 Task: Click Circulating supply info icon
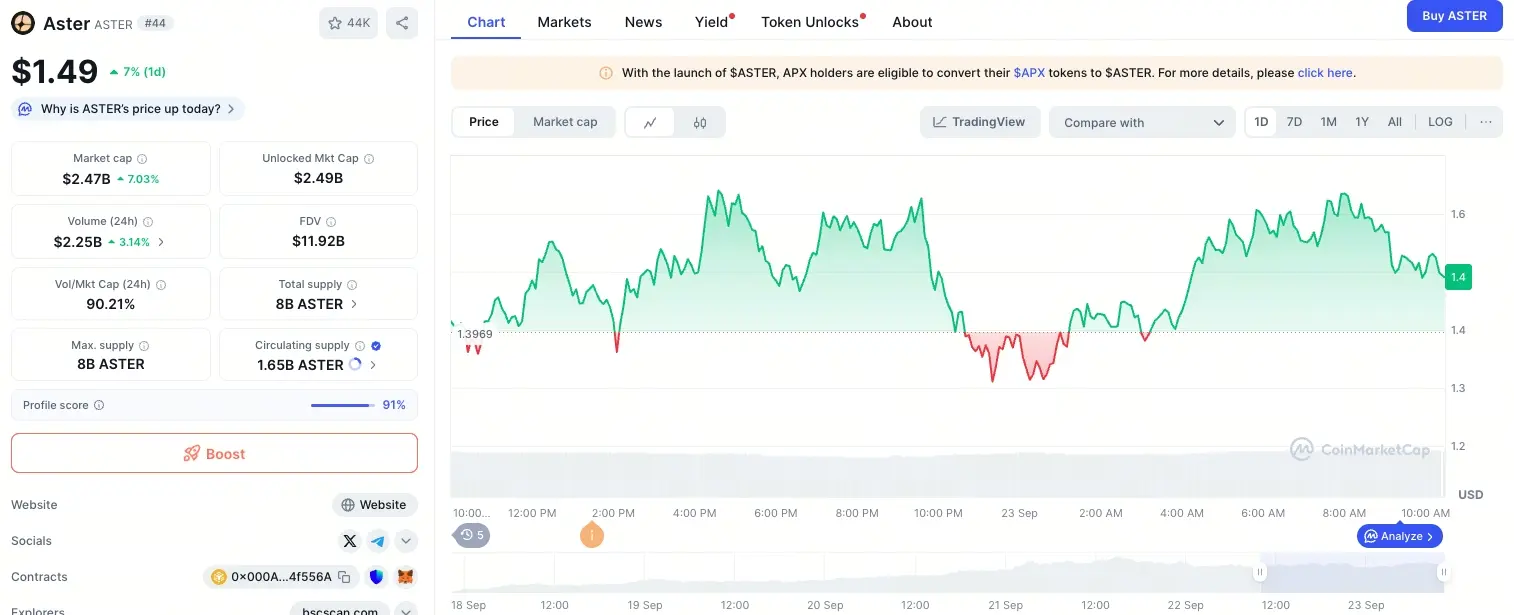point(360,346)
